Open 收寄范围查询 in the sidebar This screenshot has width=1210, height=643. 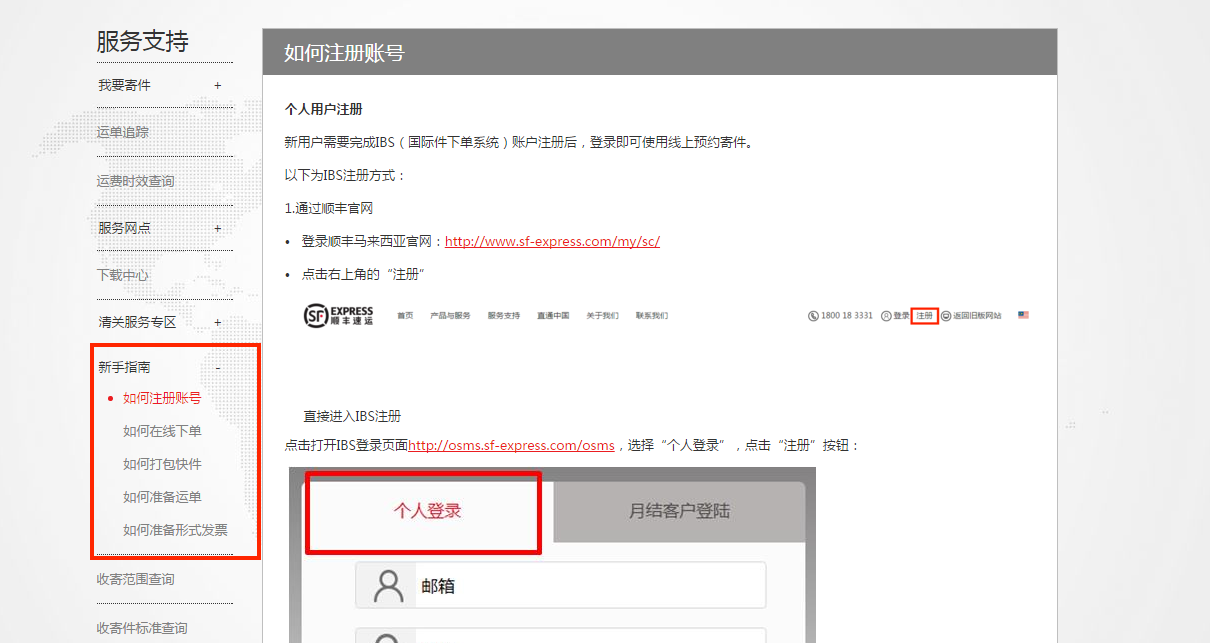click(x=135, y=579)
